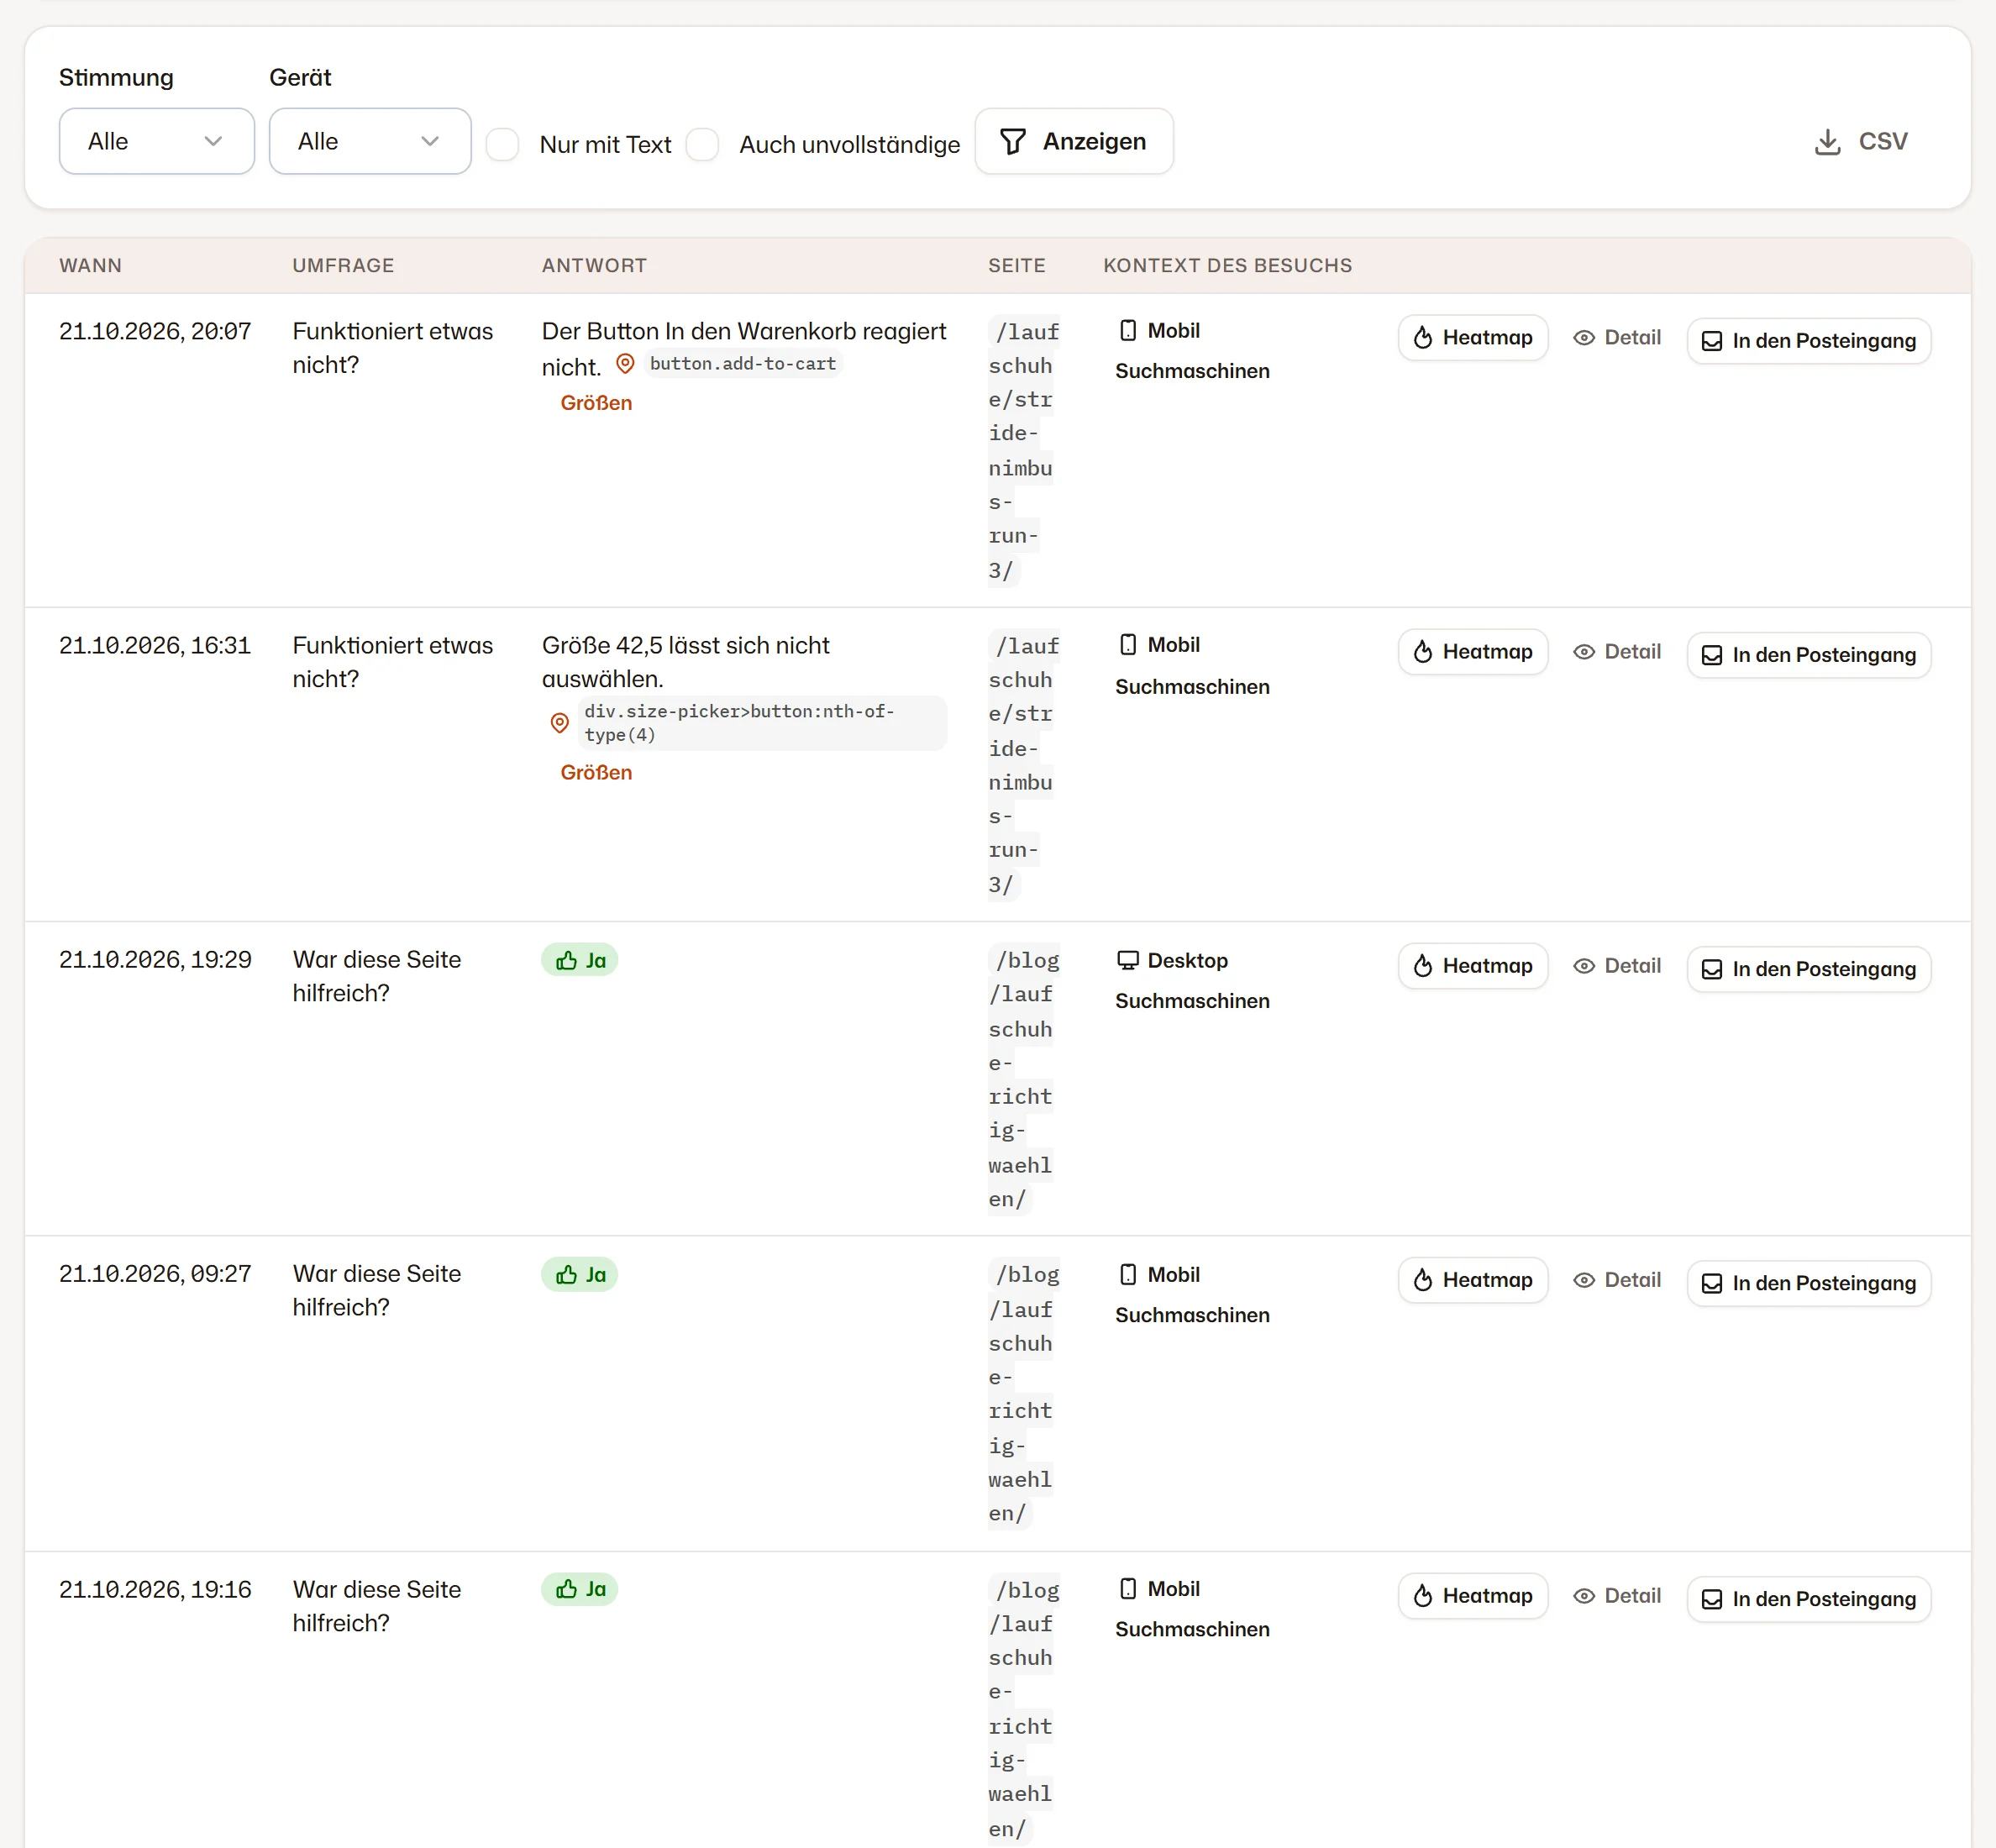This screenshot has height=1848, width=1996.
Task: Click the button.add-to-cart selector text
Action: coord(743,364)
